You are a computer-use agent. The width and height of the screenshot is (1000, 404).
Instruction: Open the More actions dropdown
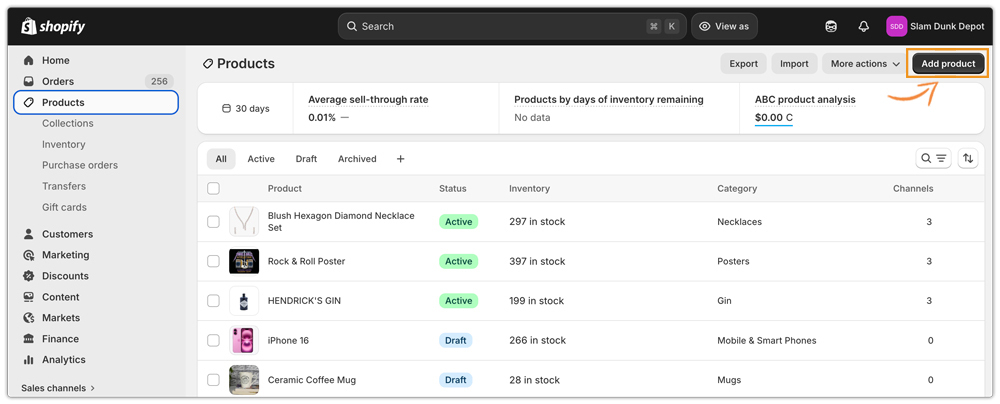tap(865, 64)
